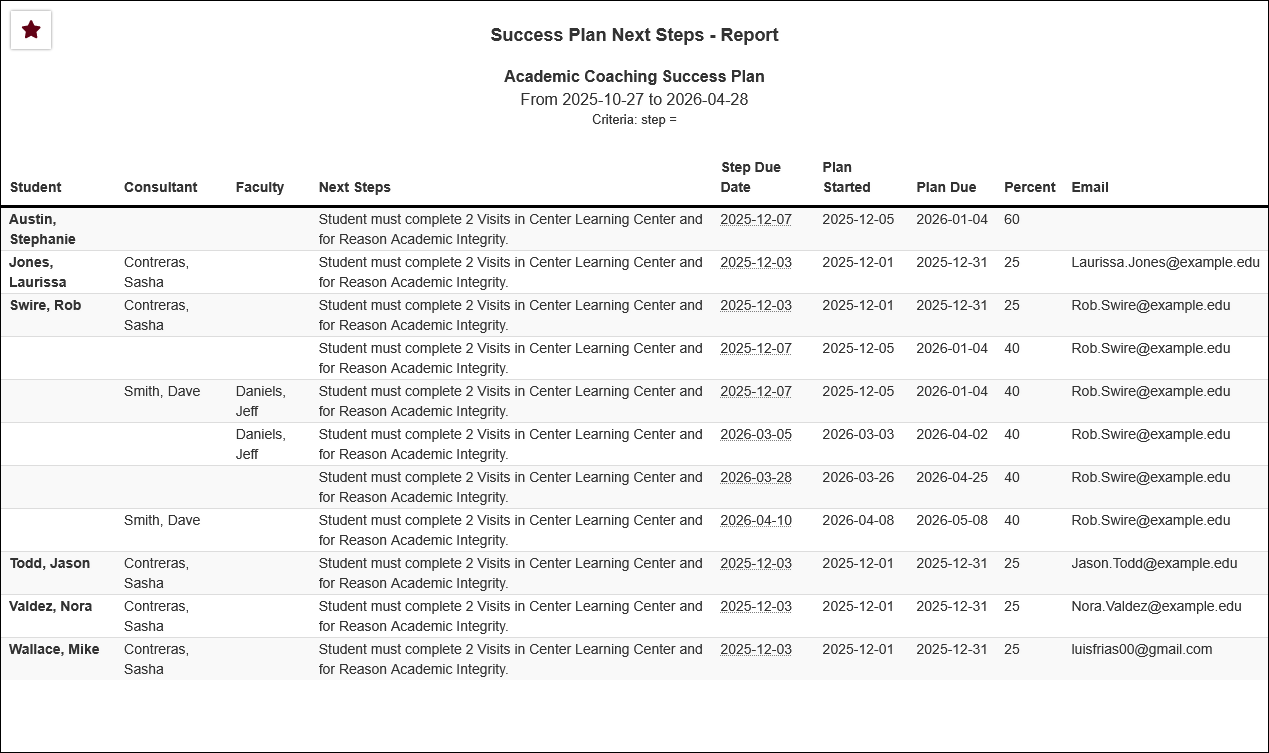Click the Student column header
The width and height of the screenshot is (1269, 753).
click(36, 187)
